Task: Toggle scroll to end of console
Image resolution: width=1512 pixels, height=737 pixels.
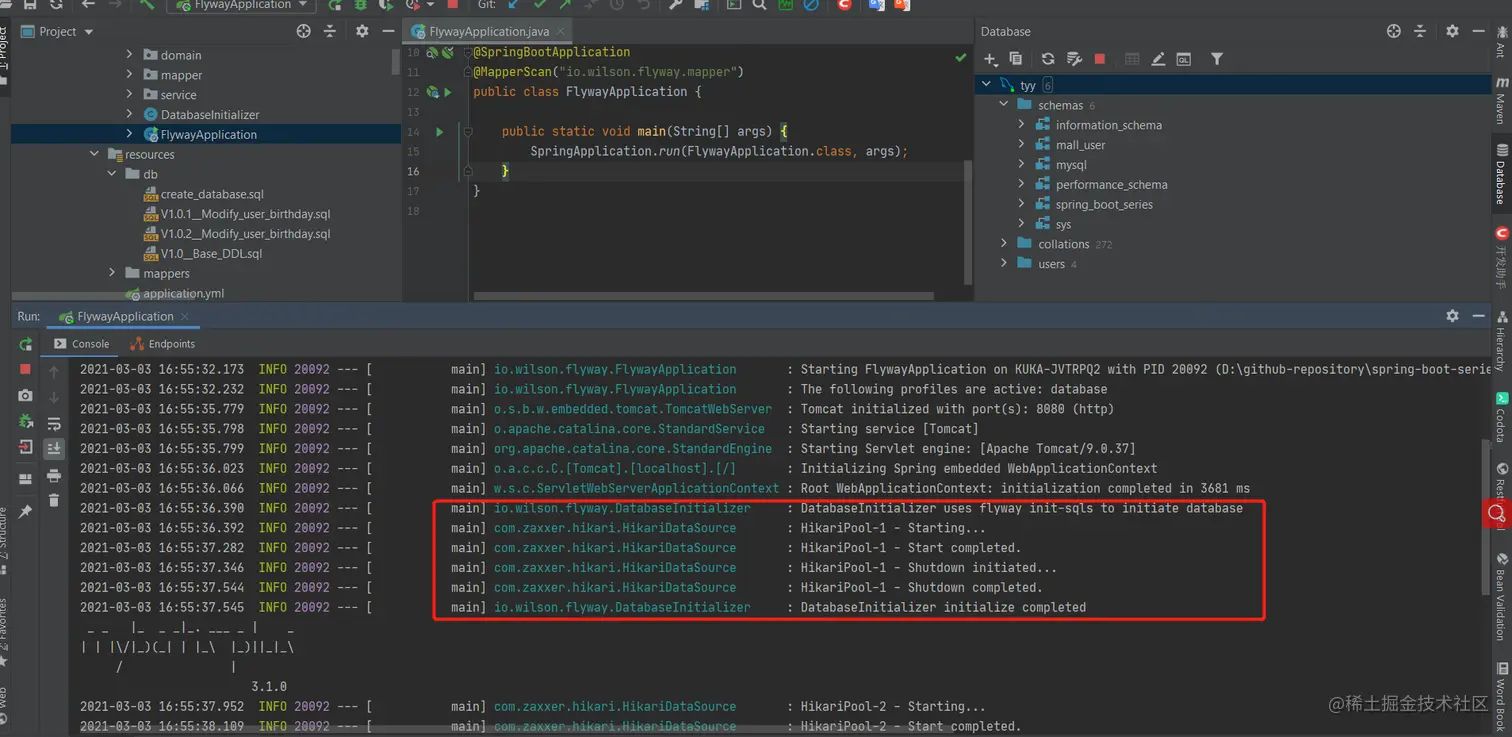Action: click(54, 449)
